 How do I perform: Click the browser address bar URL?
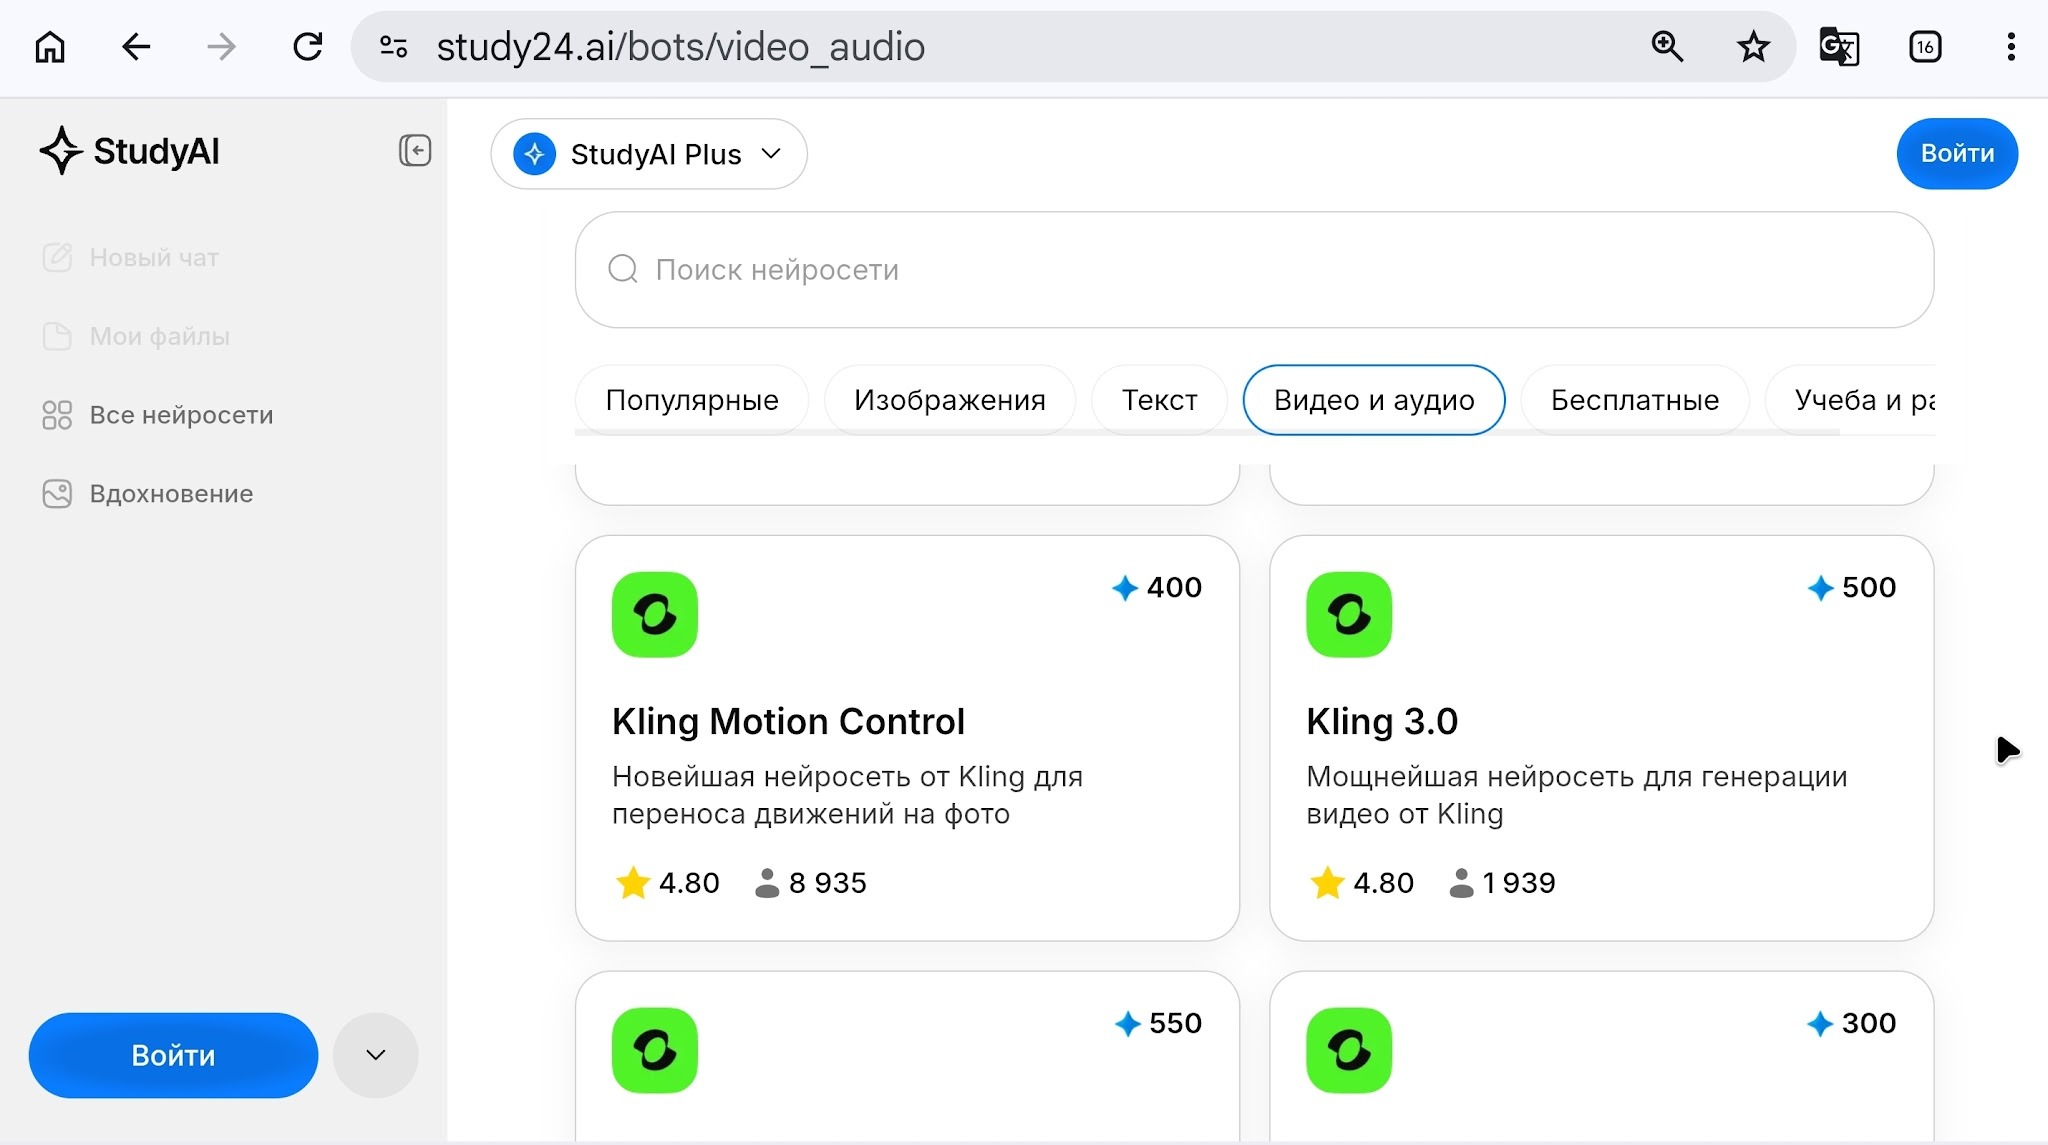pyautogui.click(x=680, y=47)
